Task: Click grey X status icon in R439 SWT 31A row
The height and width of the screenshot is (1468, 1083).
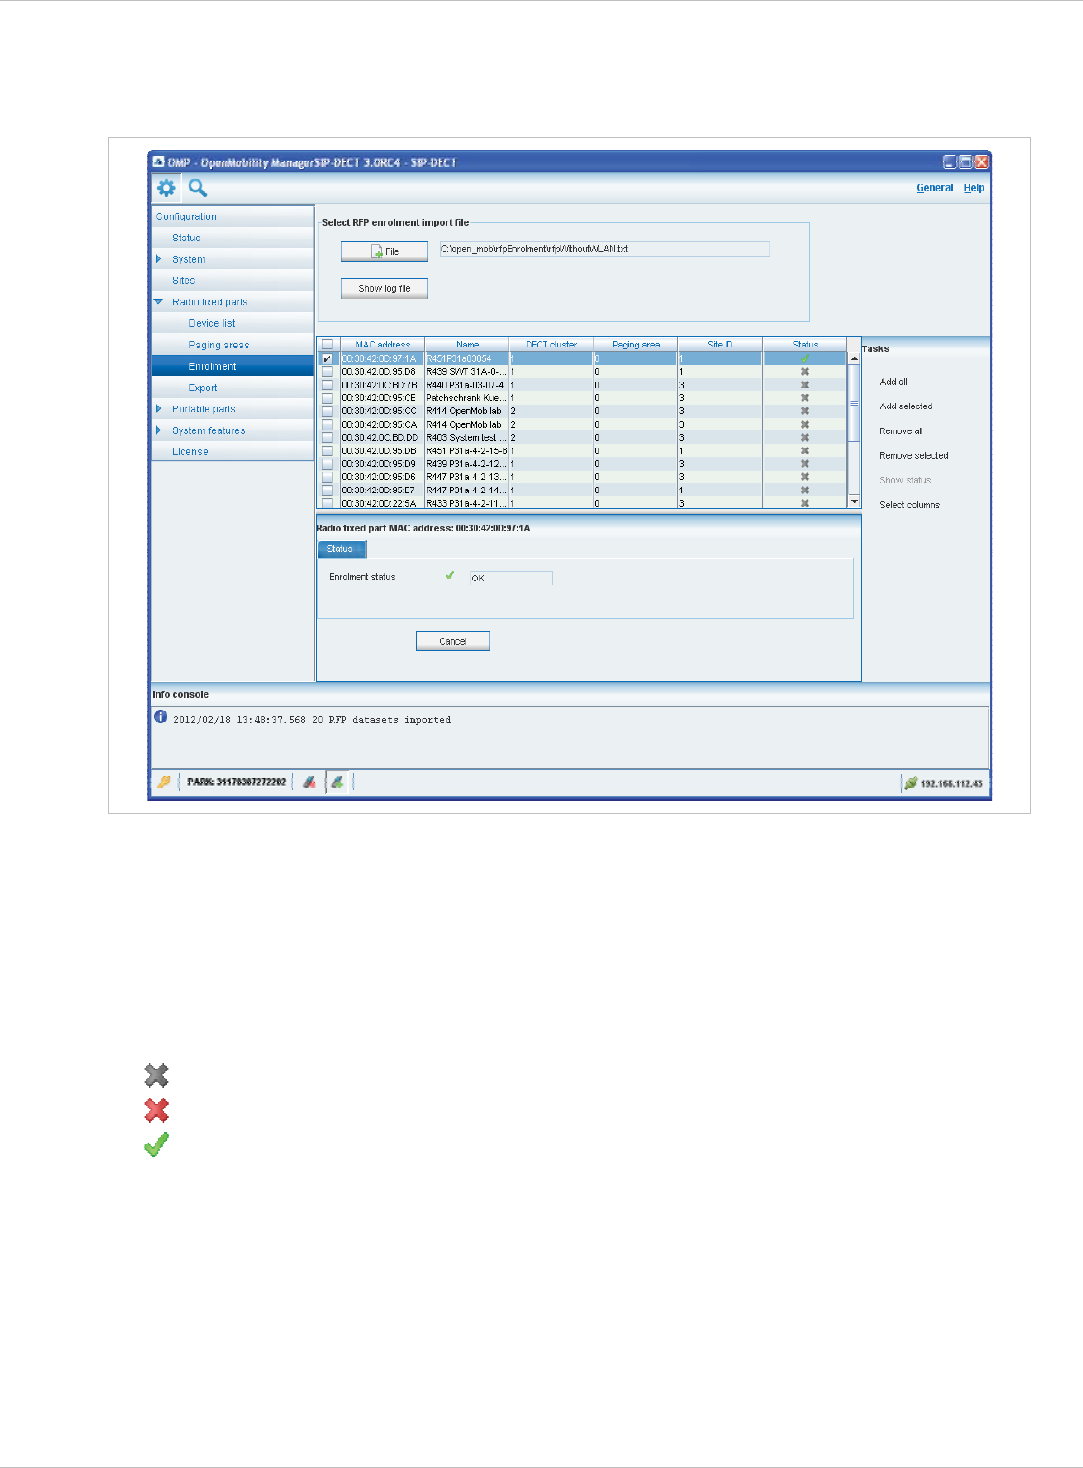Action: click(805, 371)
